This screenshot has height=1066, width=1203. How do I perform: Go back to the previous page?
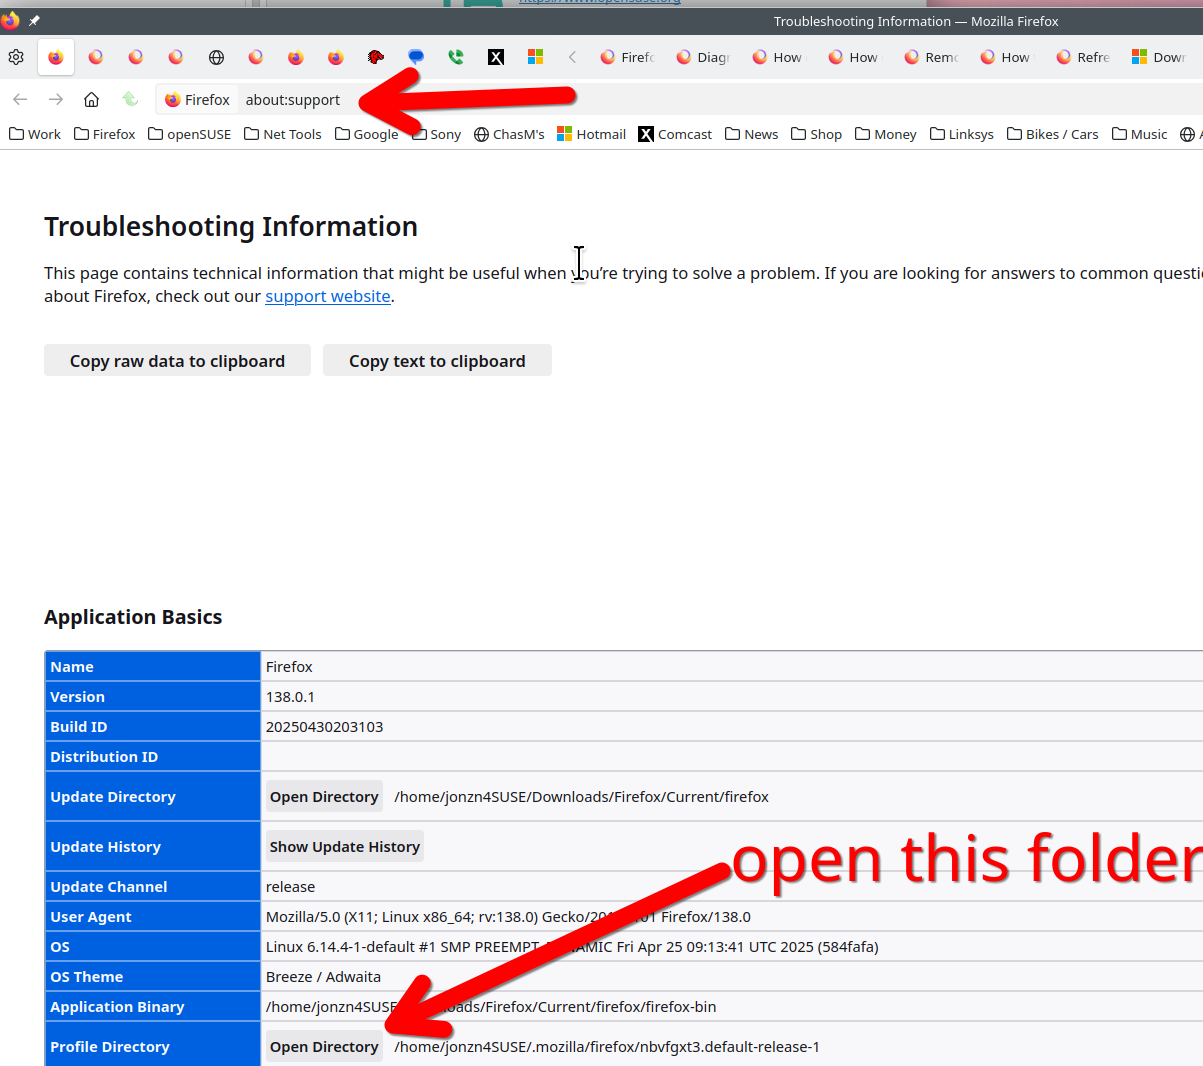tap(20, 99)
